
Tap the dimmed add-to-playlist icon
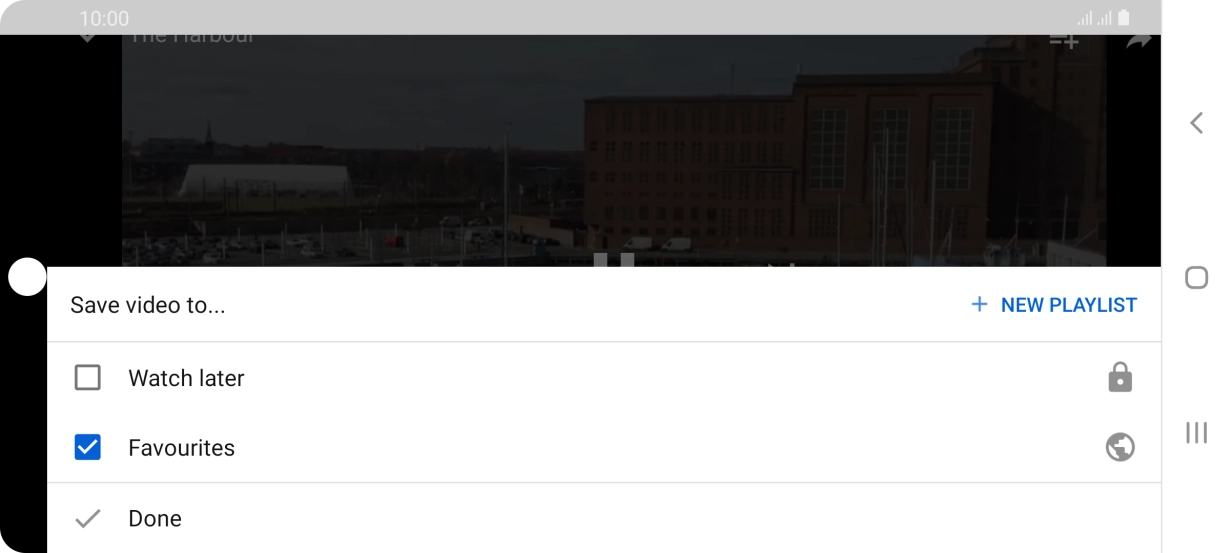1063,41
